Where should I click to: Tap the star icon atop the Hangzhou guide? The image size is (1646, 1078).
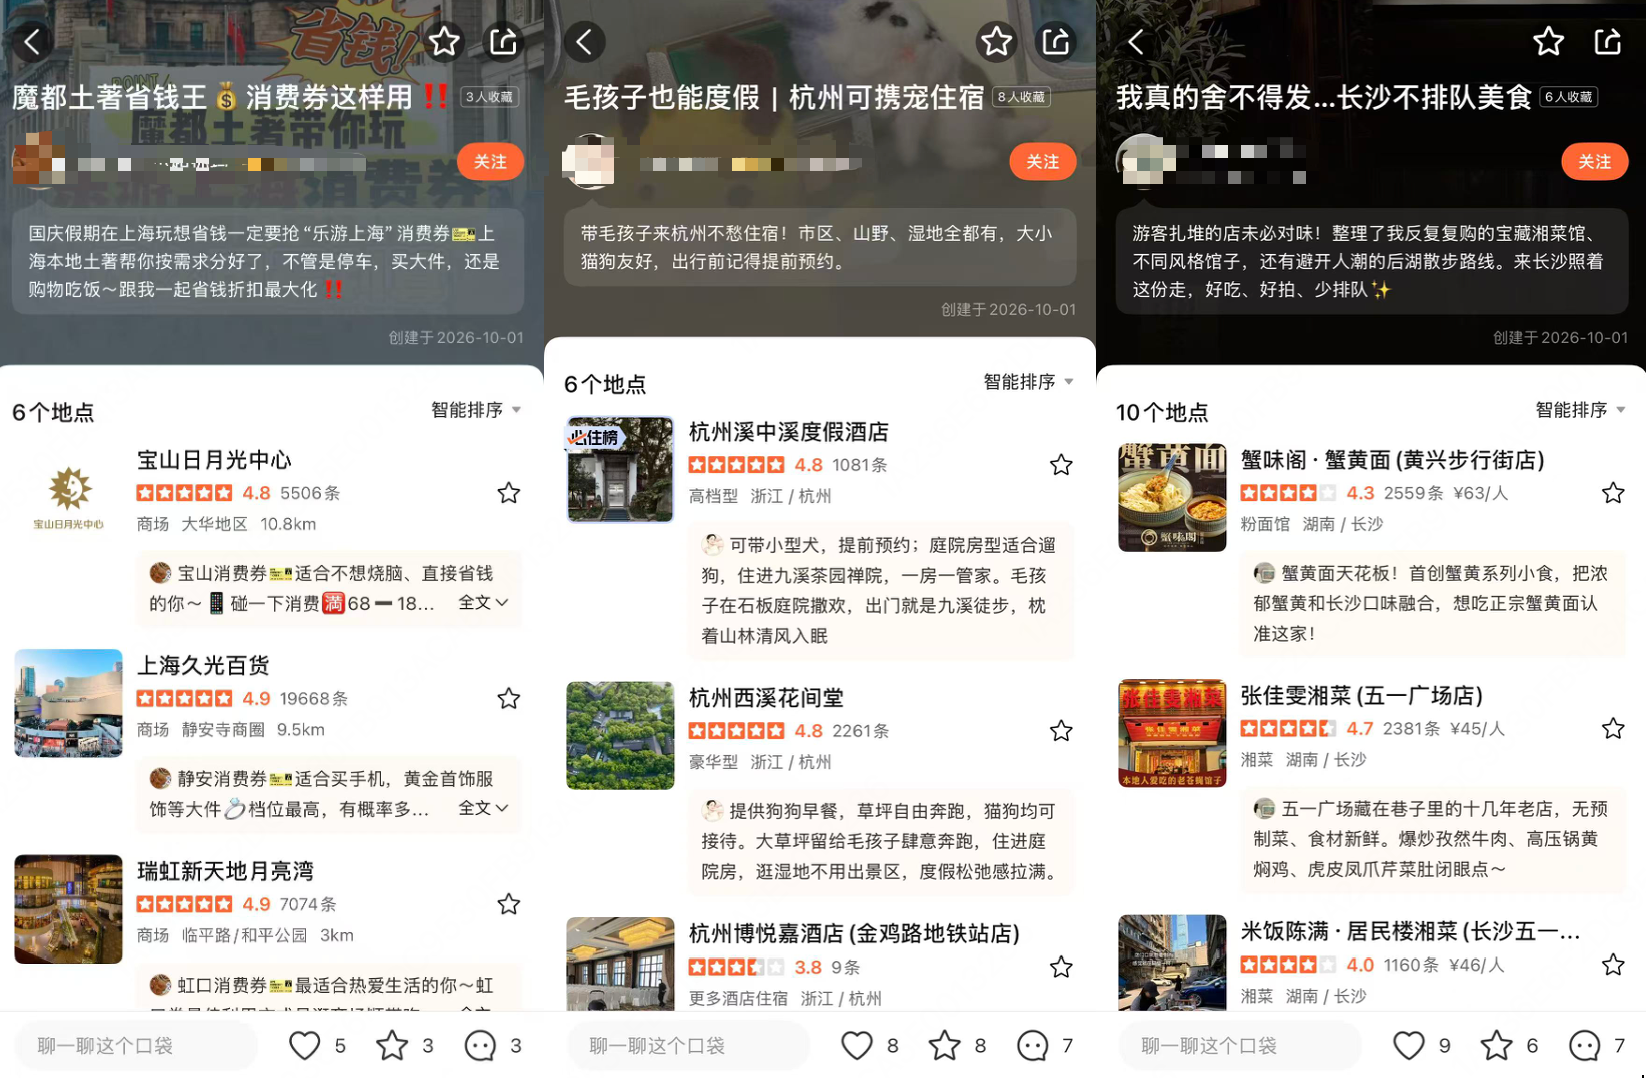tap(996, 42)
